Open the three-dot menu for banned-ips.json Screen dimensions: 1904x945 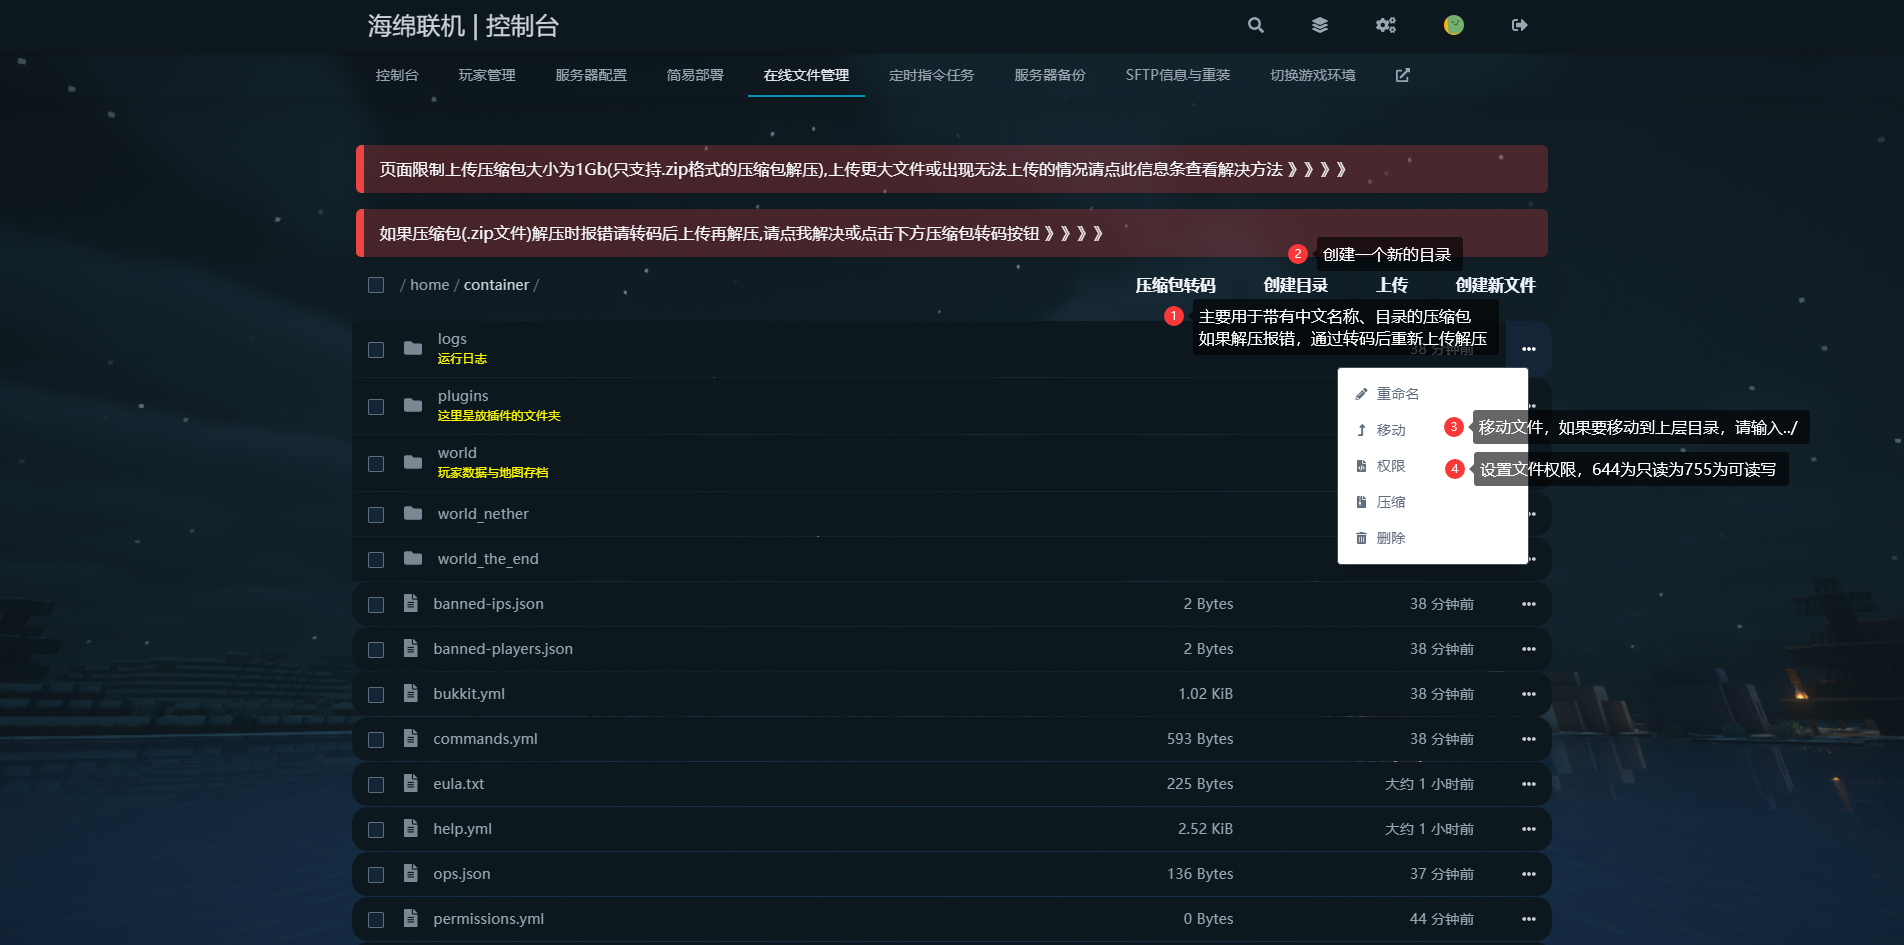pyautogui.click(x=1528, y=604)
